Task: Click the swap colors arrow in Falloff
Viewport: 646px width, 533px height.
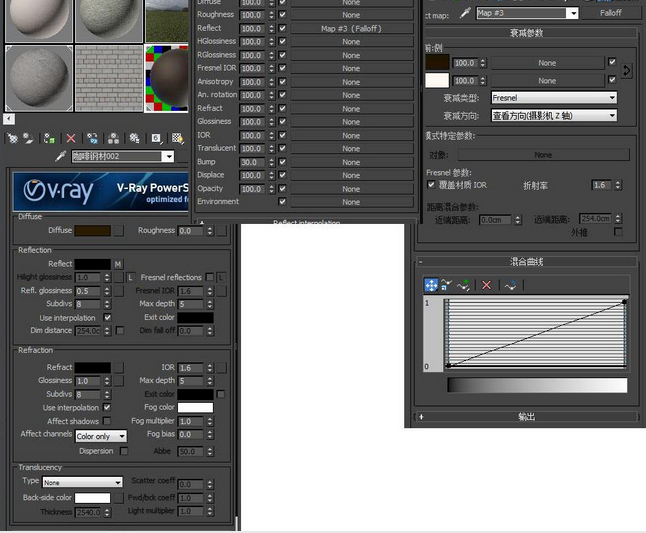Action: [x=626, y=71]
